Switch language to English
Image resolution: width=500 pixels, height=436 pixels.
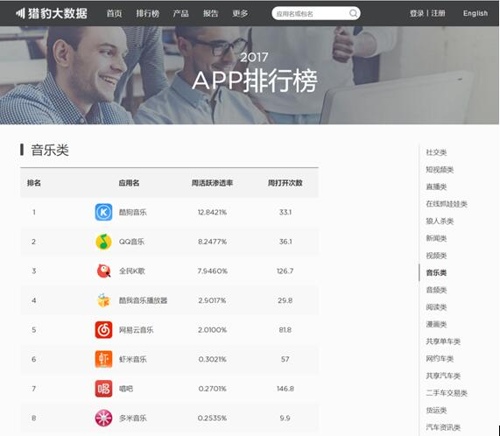[475, 13]
